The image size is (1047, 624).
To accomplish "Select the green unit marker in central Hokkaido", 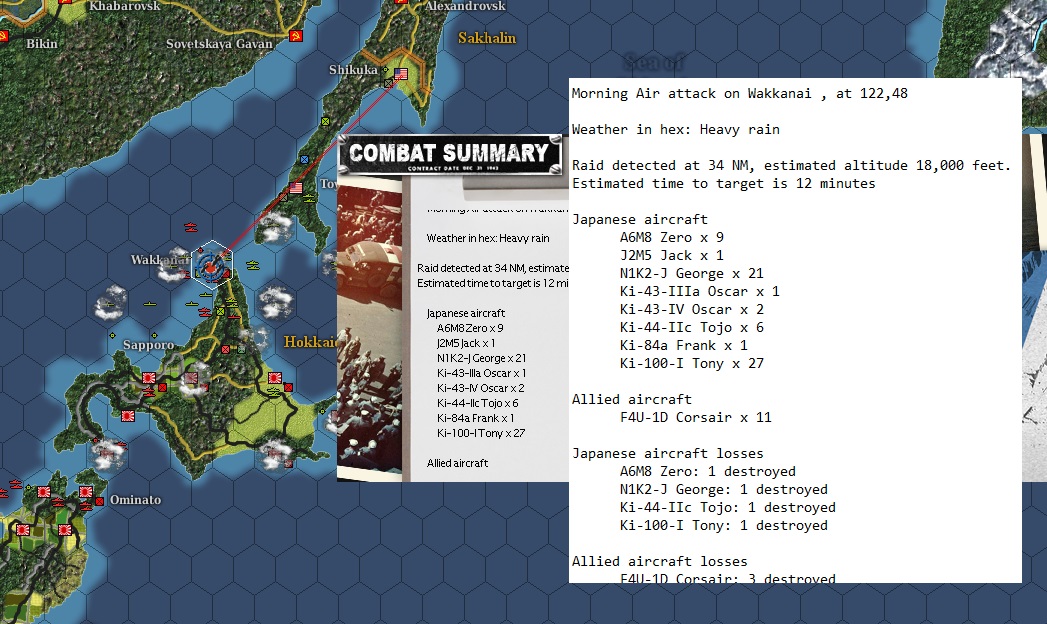I will point(241,349).
